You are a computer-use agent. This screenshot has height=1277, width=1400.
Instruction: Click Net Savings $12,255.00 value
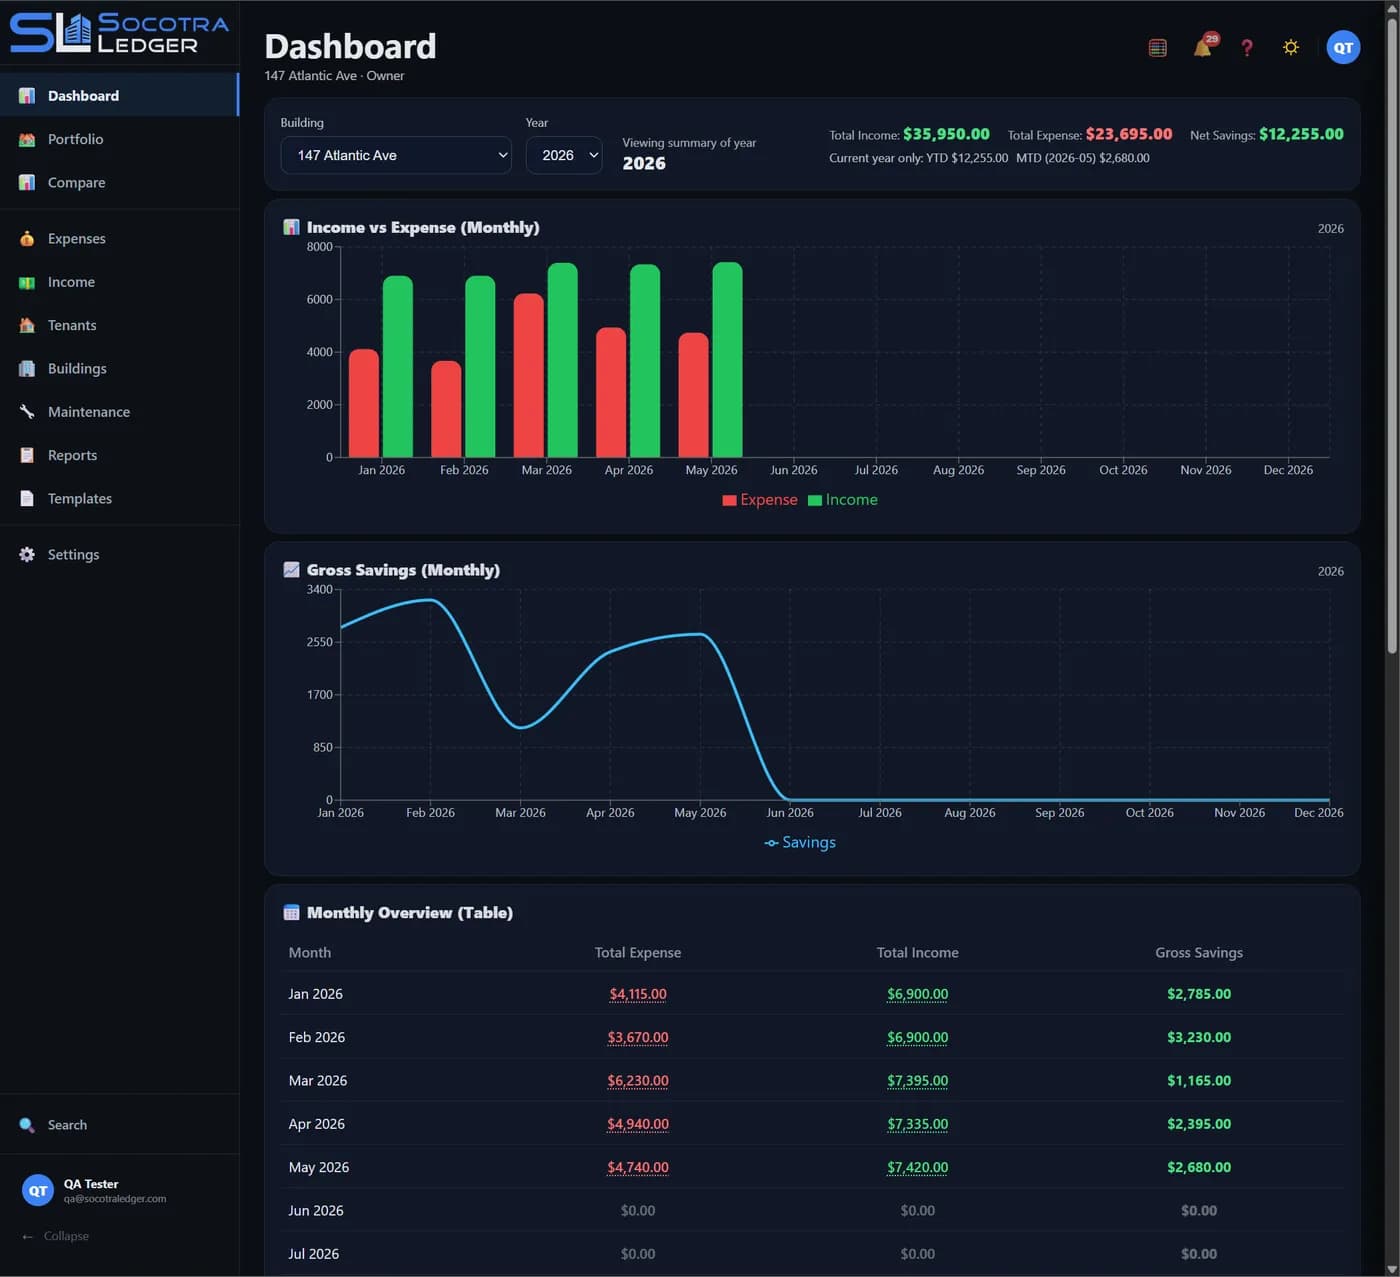[x=1301, y=134]
